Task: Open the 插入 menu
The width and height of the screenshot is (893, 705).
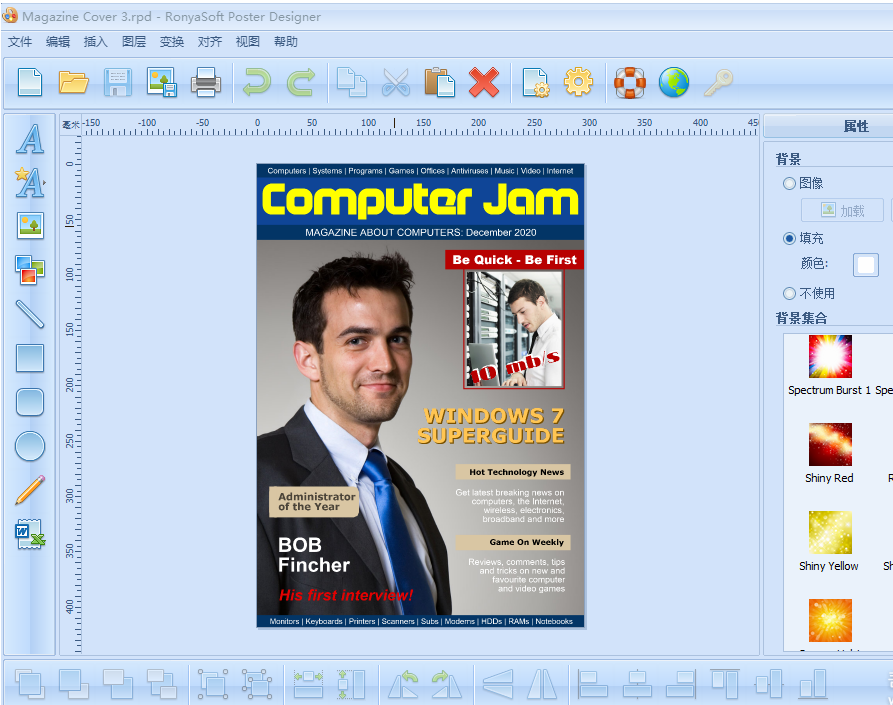Action: click(96, 42)
